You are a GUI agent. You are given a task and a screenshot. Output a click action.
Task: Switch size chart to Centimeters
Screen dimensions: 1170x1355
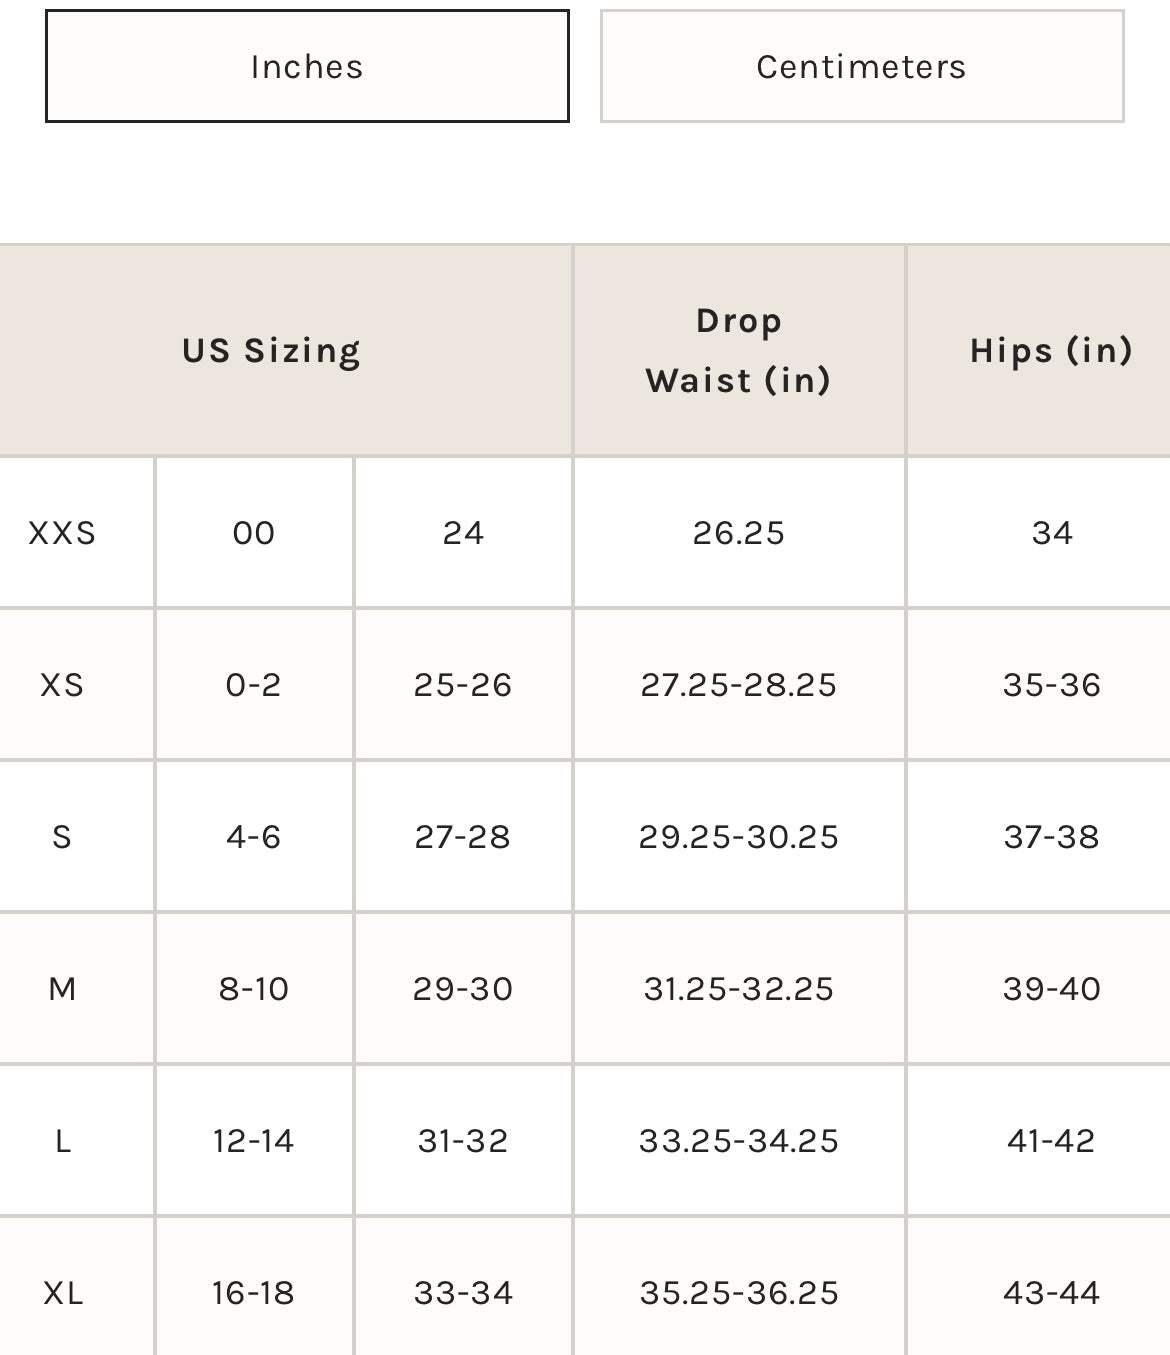tap(861, 67)
